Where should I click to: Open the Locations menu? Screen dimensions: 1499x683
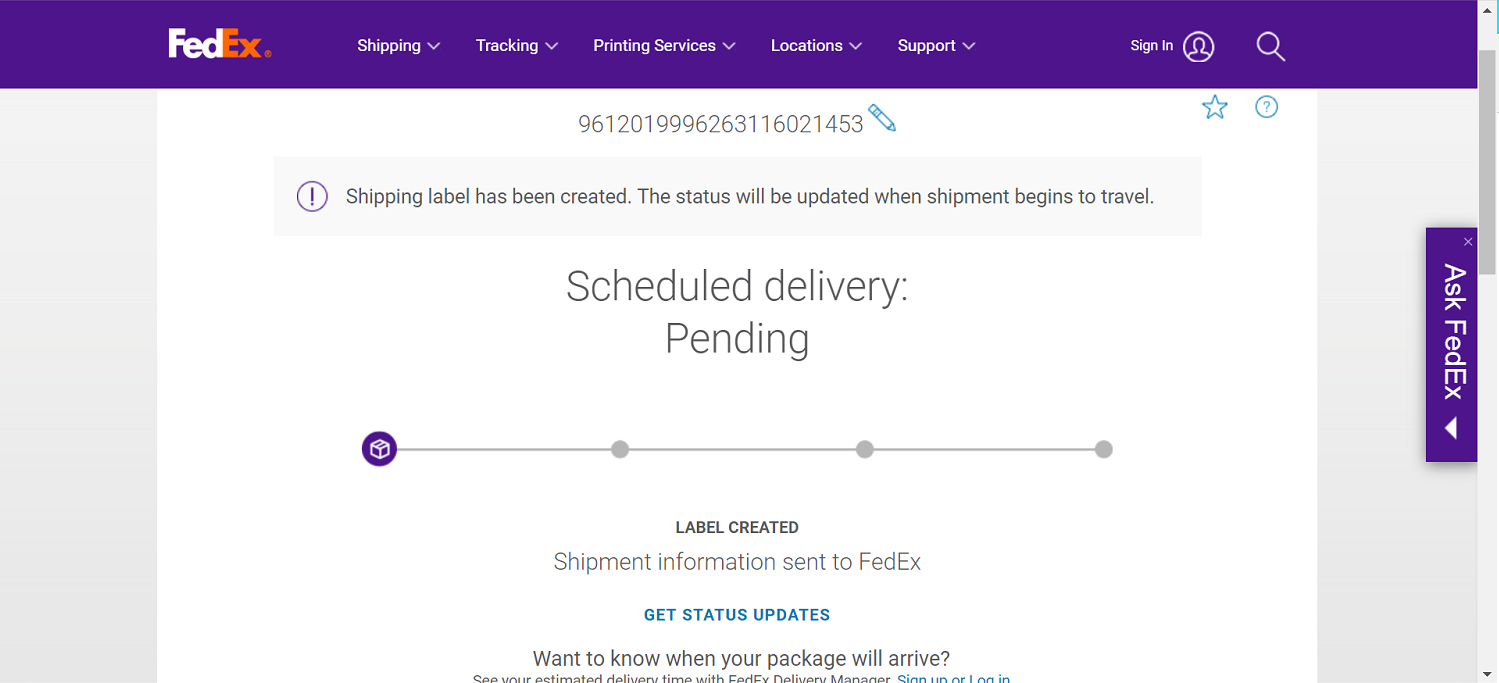[816, 46]
